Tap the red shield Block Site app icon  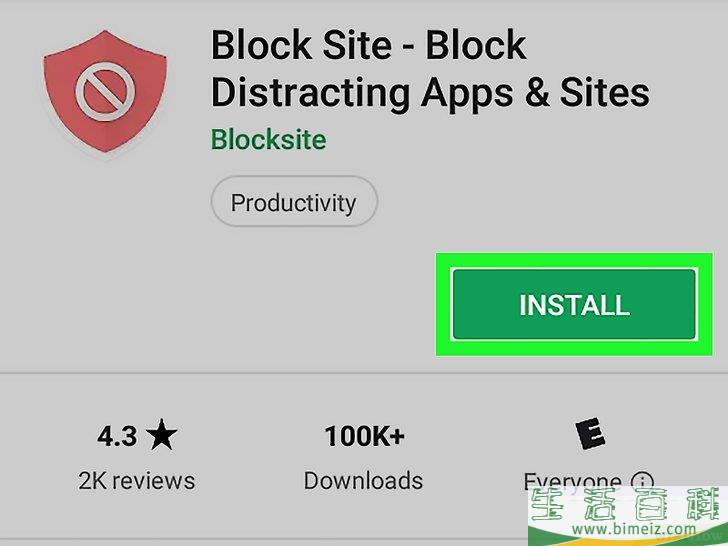[105, 92]
